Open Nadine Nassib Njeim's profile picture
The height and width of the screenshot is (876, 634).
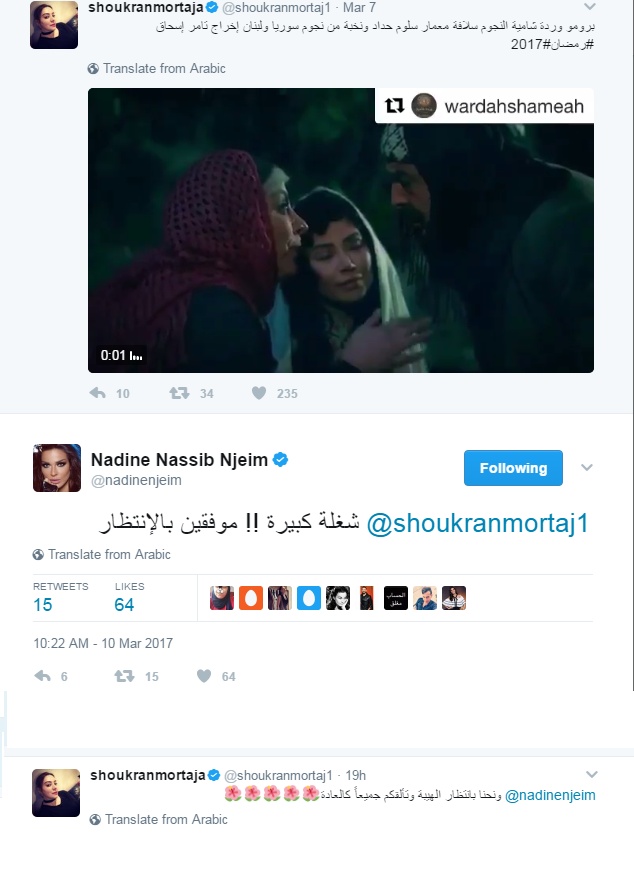(57, 468)
